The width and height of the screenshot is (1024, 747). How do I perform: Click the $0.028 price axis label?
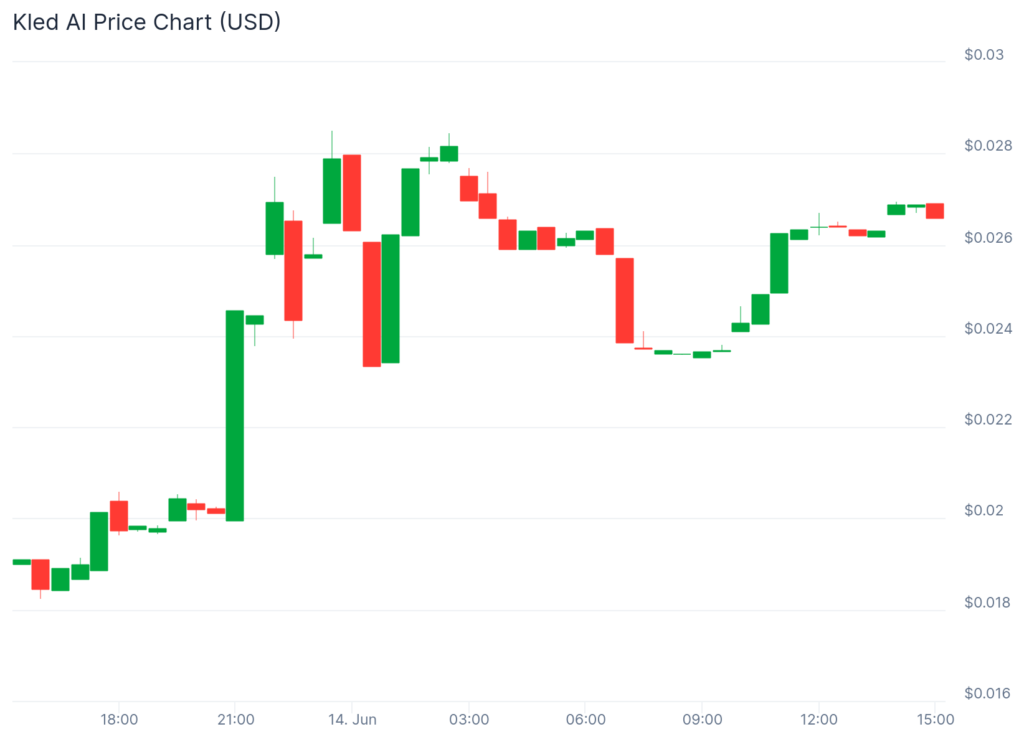point(988,146)
